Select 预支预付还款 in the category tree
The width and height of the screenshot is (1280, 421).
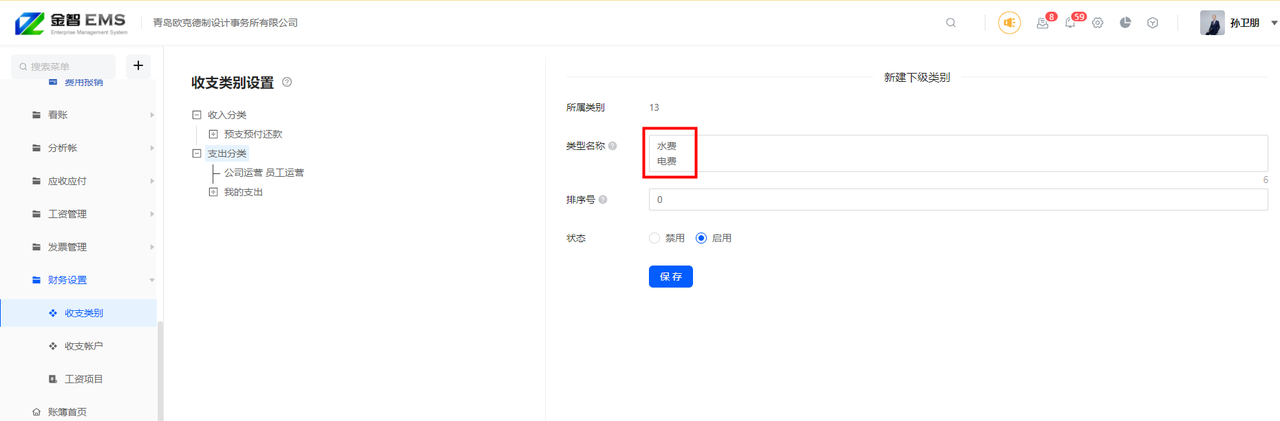(253, 134)
